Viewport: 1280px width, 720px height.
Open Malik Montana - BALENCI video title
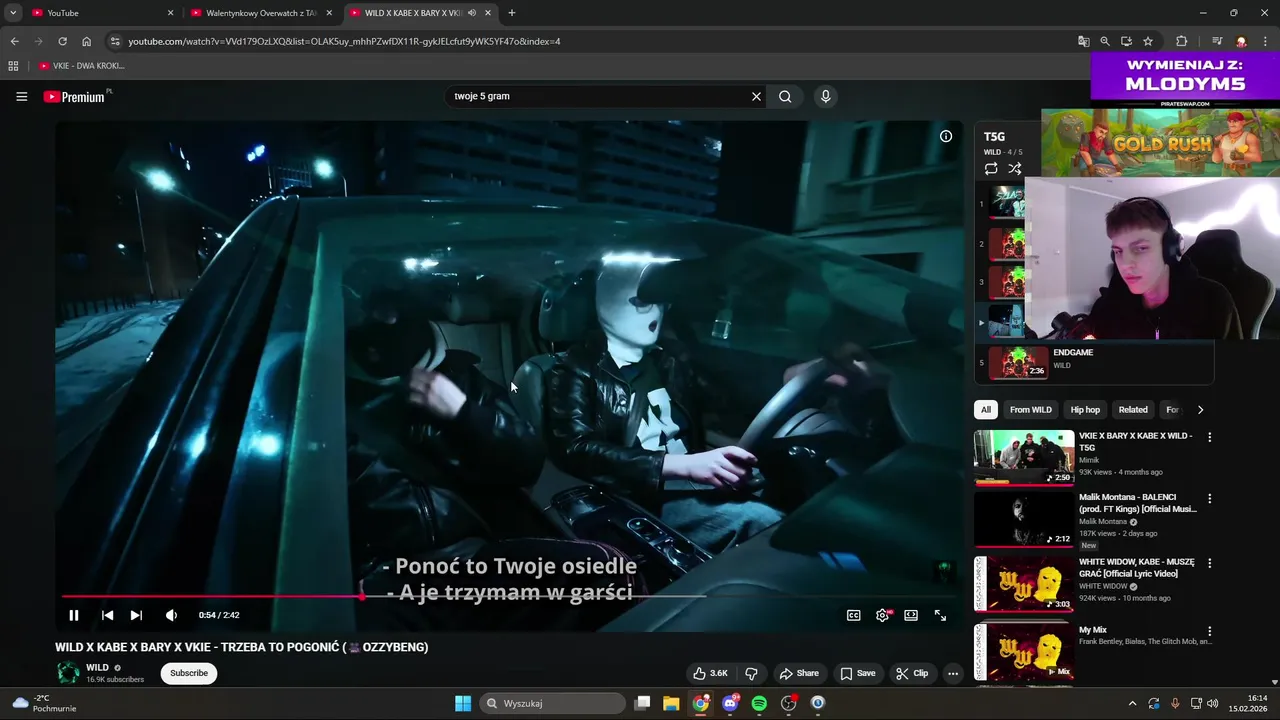(1137, 503)
